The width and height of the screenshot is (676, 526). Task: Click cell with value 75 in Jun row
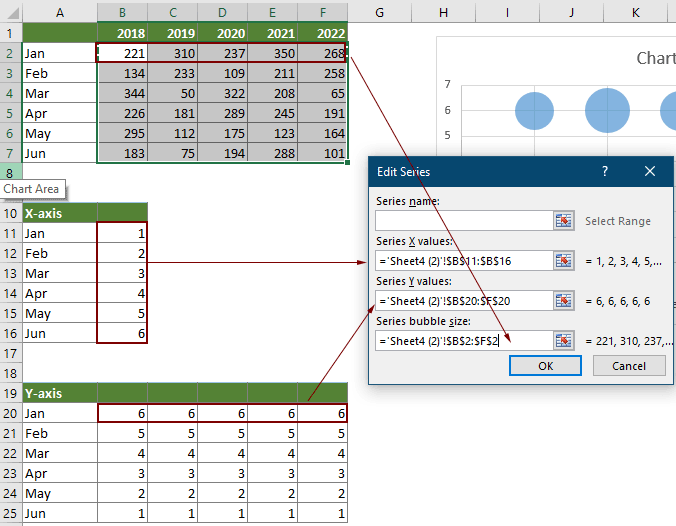point(172,153)
